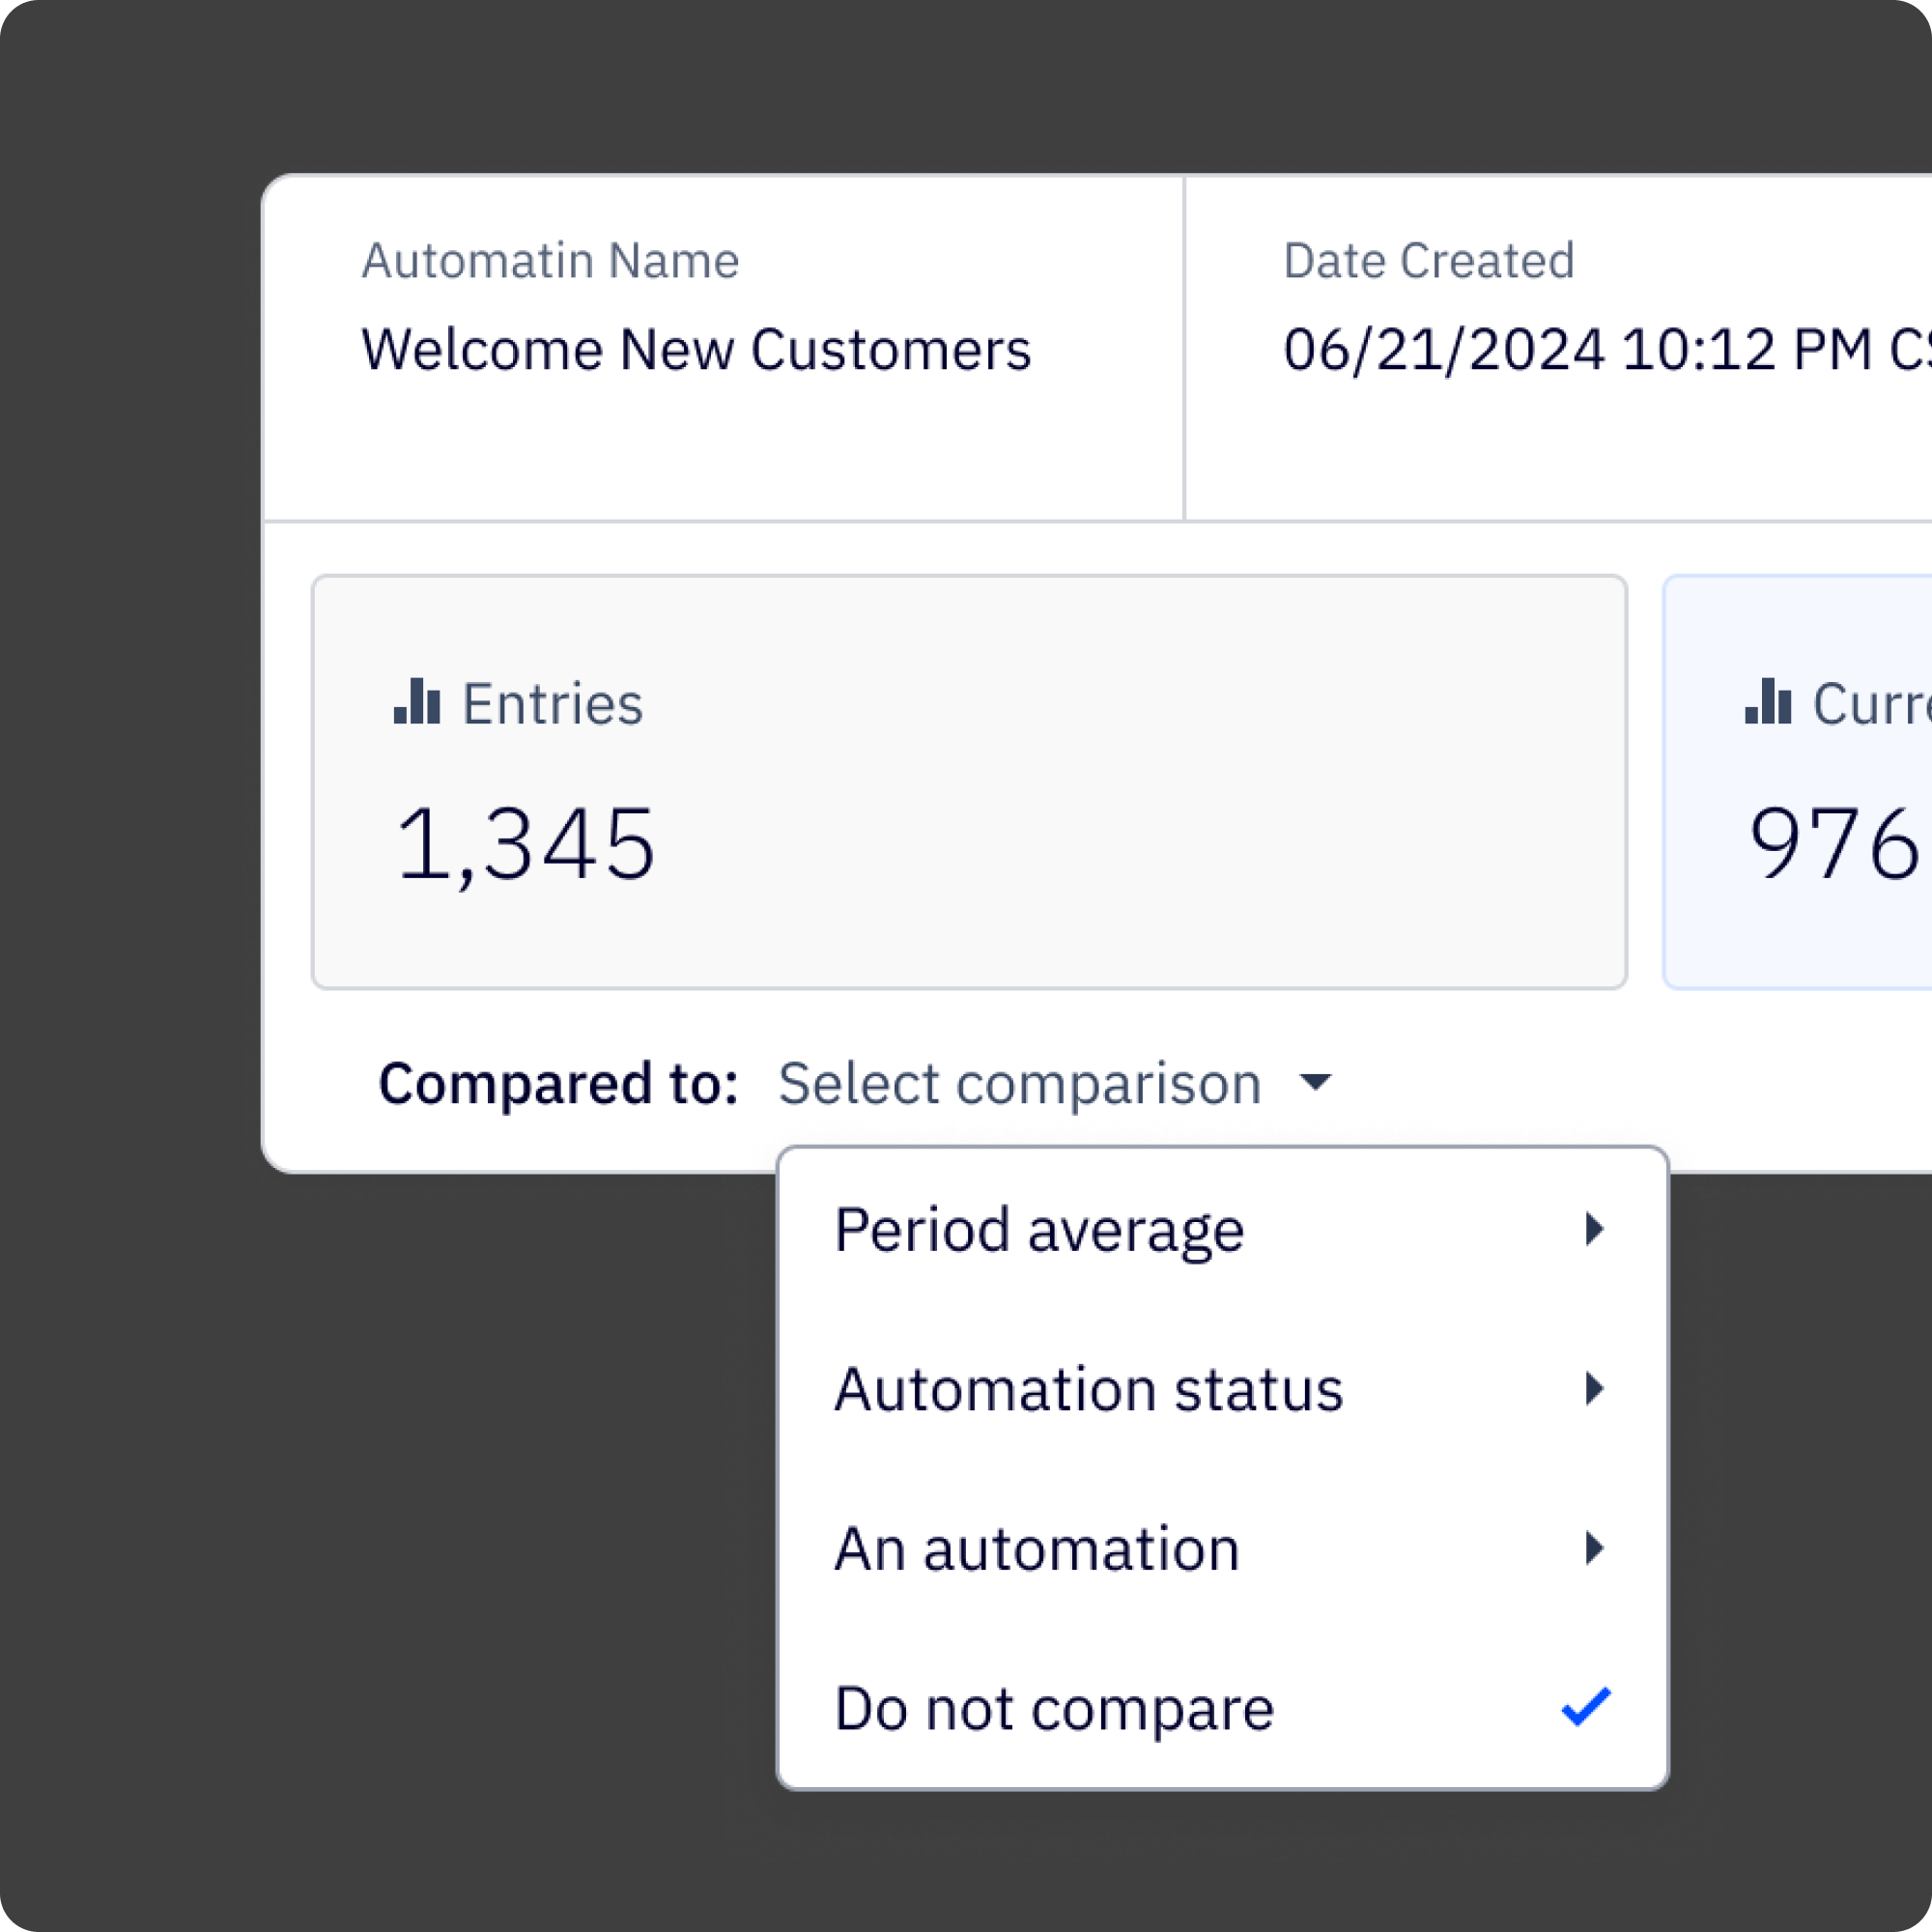Expand Automation status submenu arrow

(1594, 1389)
